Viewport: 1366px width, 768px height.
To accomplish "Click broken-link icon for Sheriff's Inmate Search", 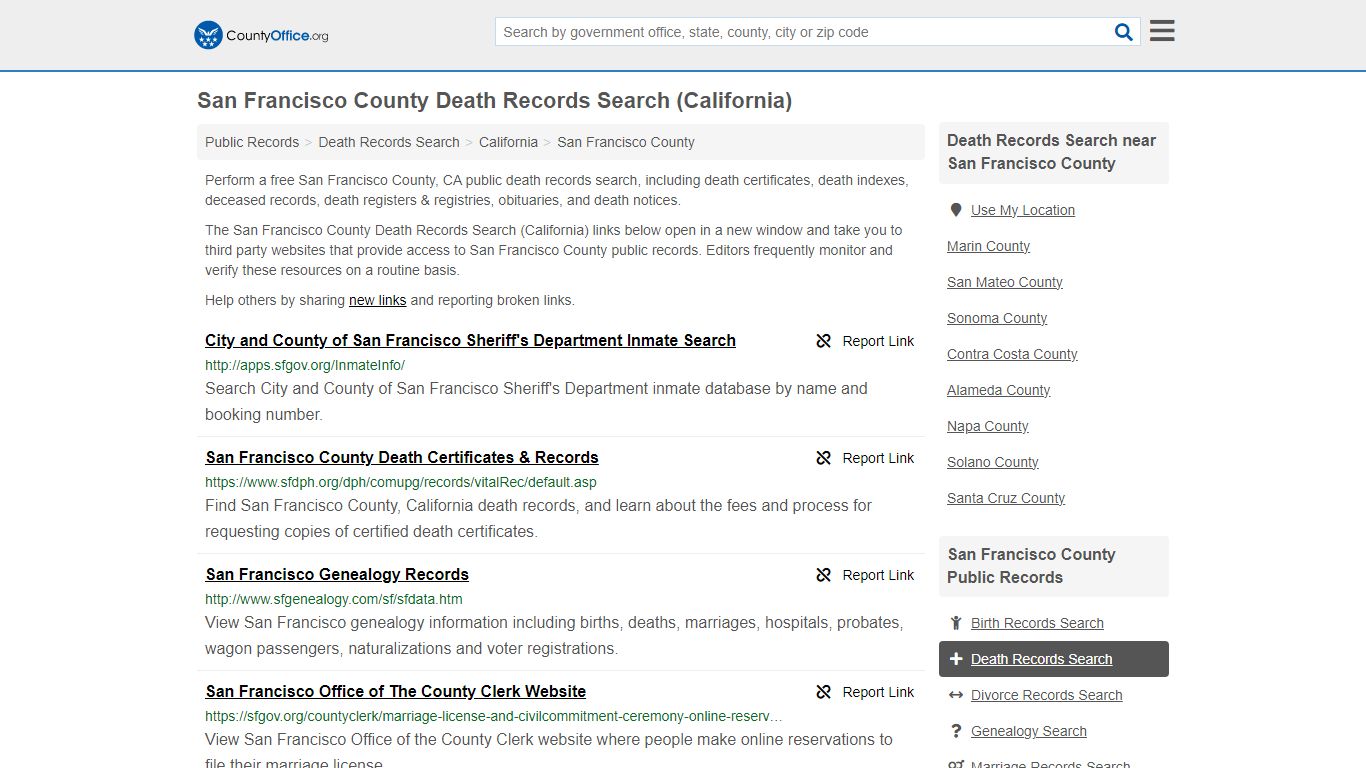I will coord(823,341).
